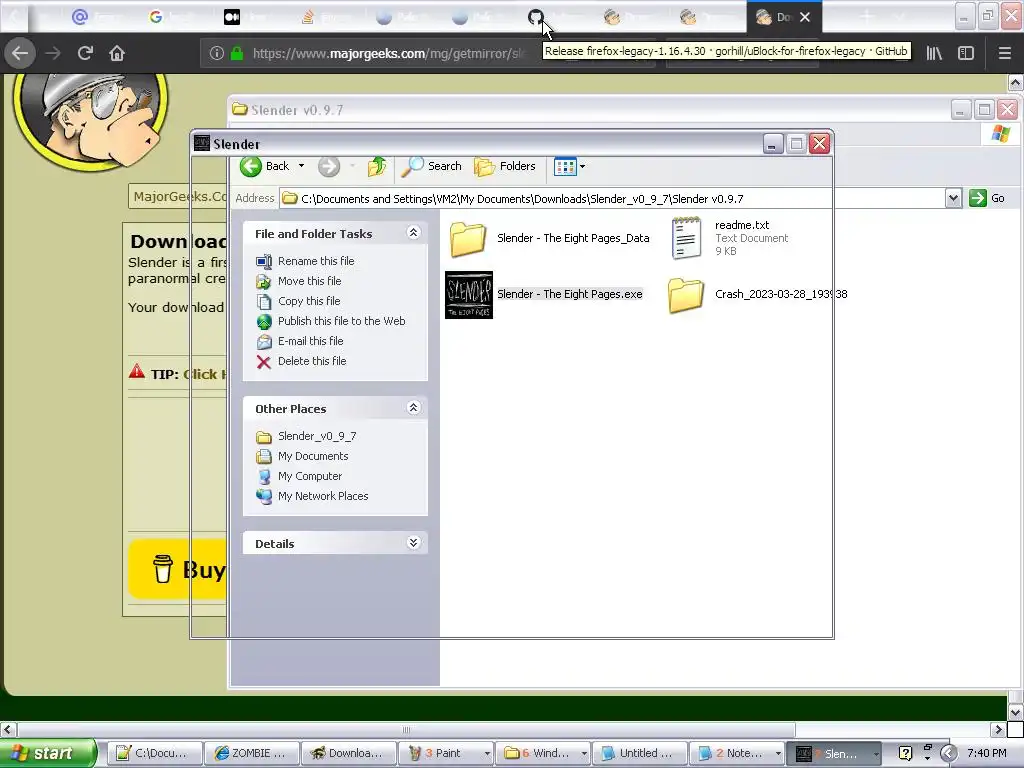Collapse File and Folder Tasks panel
This screenshot has width=1024, height=768.
413,233
